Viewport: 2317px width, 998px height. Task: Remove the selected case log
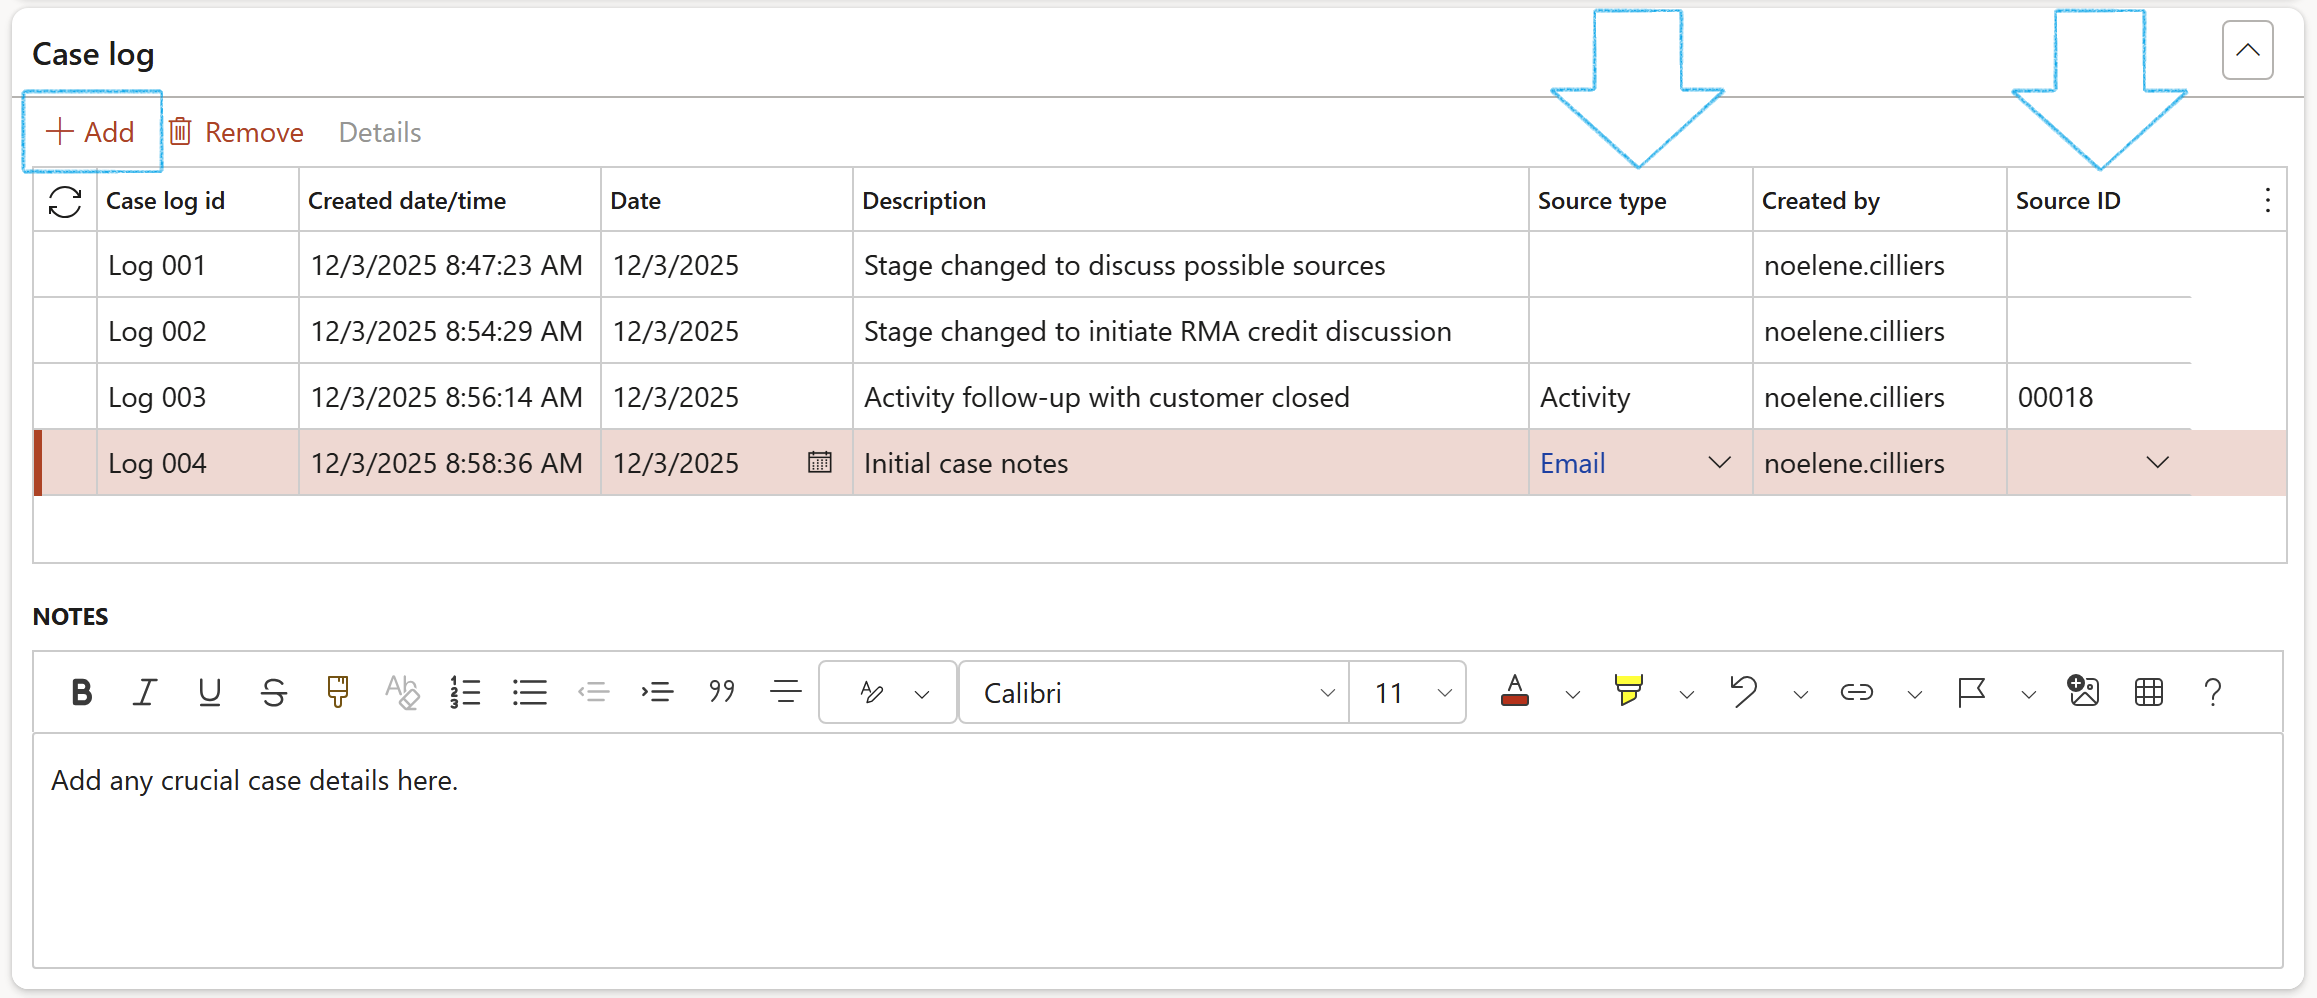(x=236, y=132)
